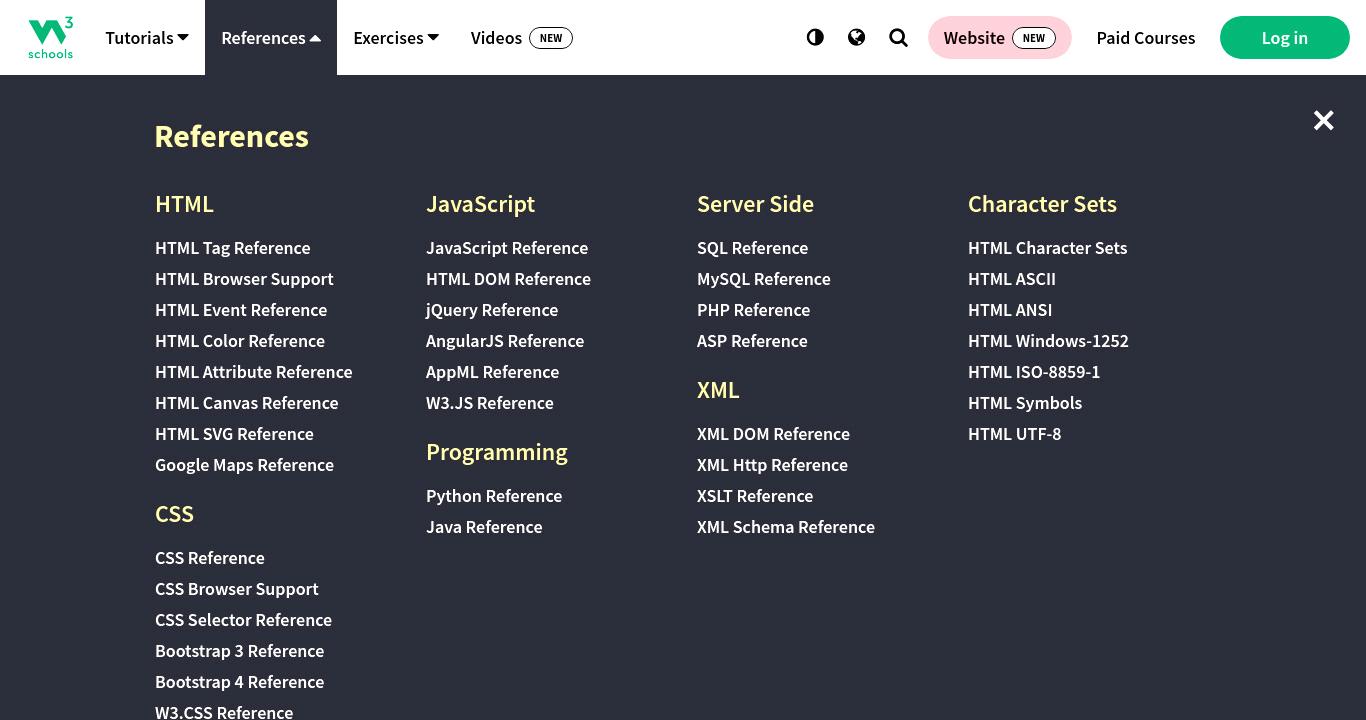Click the Server Side heading
Image resolution: width=1366 pixels, height=720 pixels.
pos(755,204)
